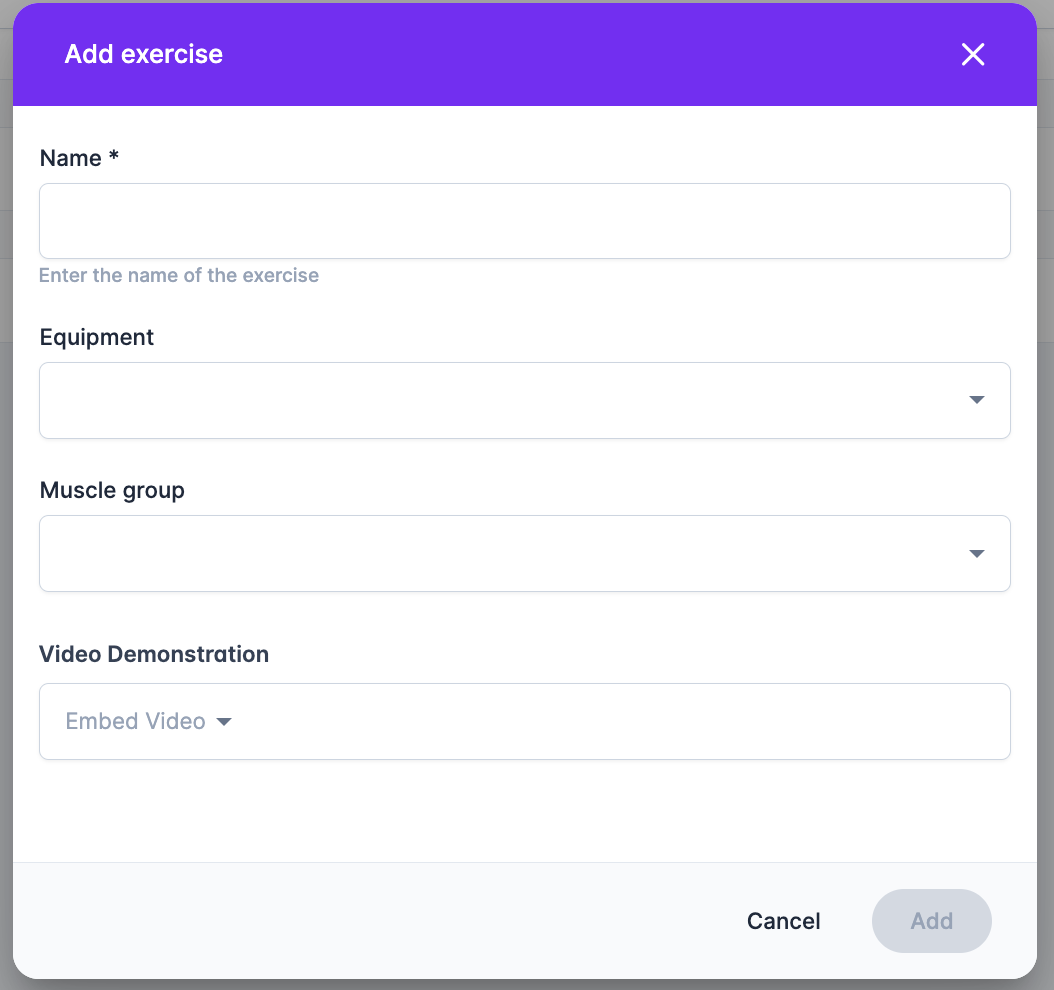The image size is (1054, 990).
Task: Click Cancel to dismiss the form
Action: click(x=784, y=921)
